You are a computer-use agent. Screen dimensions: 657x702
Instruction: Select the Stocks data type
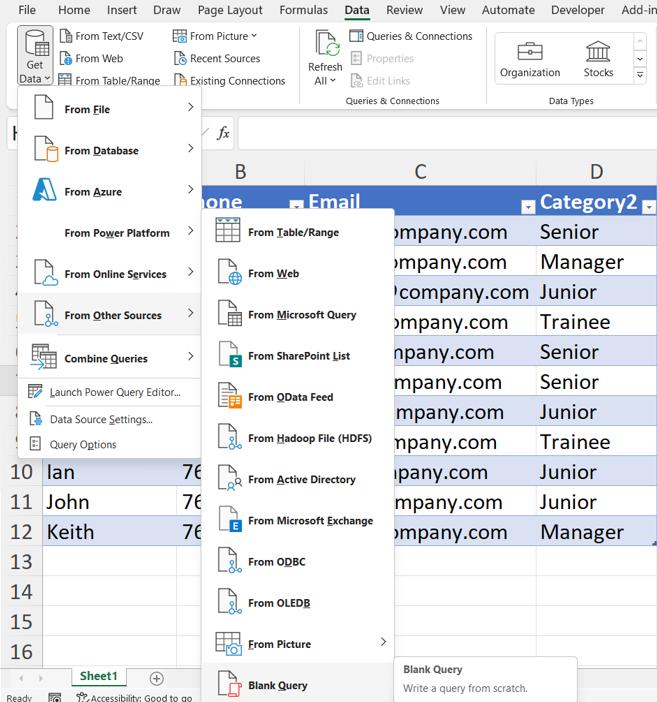click(x=598, y=59)
